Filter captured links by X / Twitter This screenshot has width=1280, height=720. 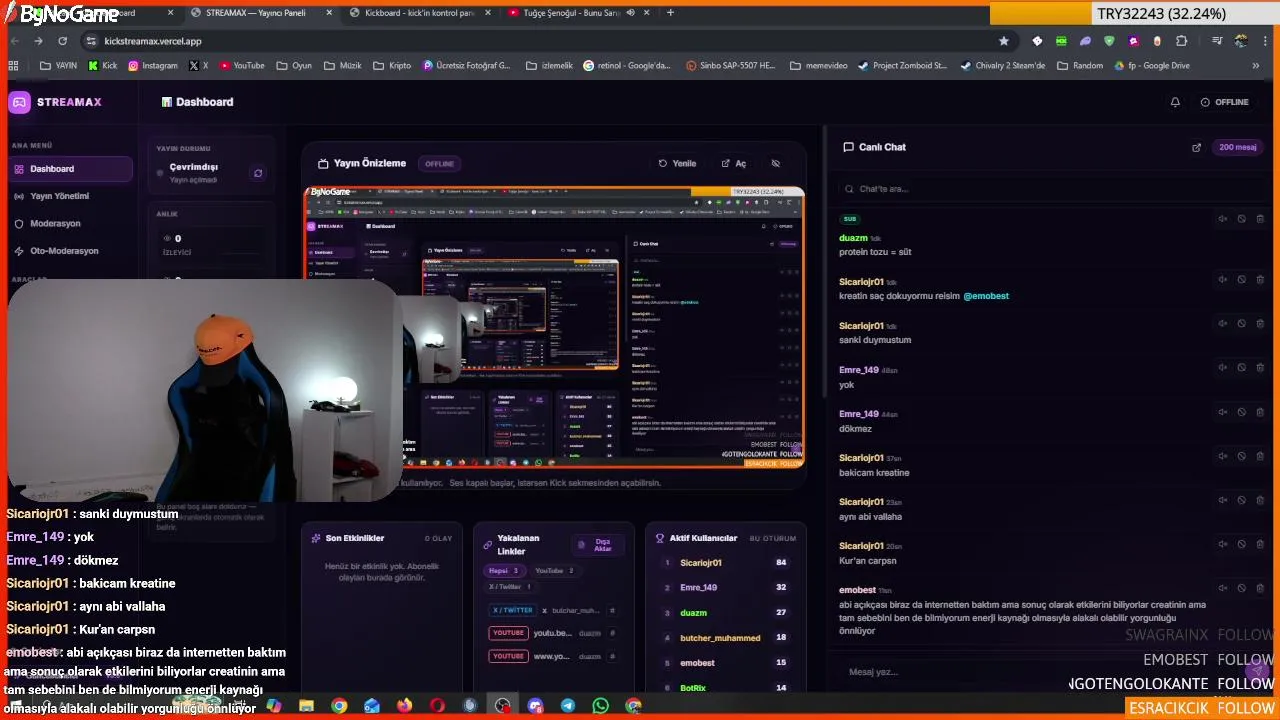[x=510, y=586]
